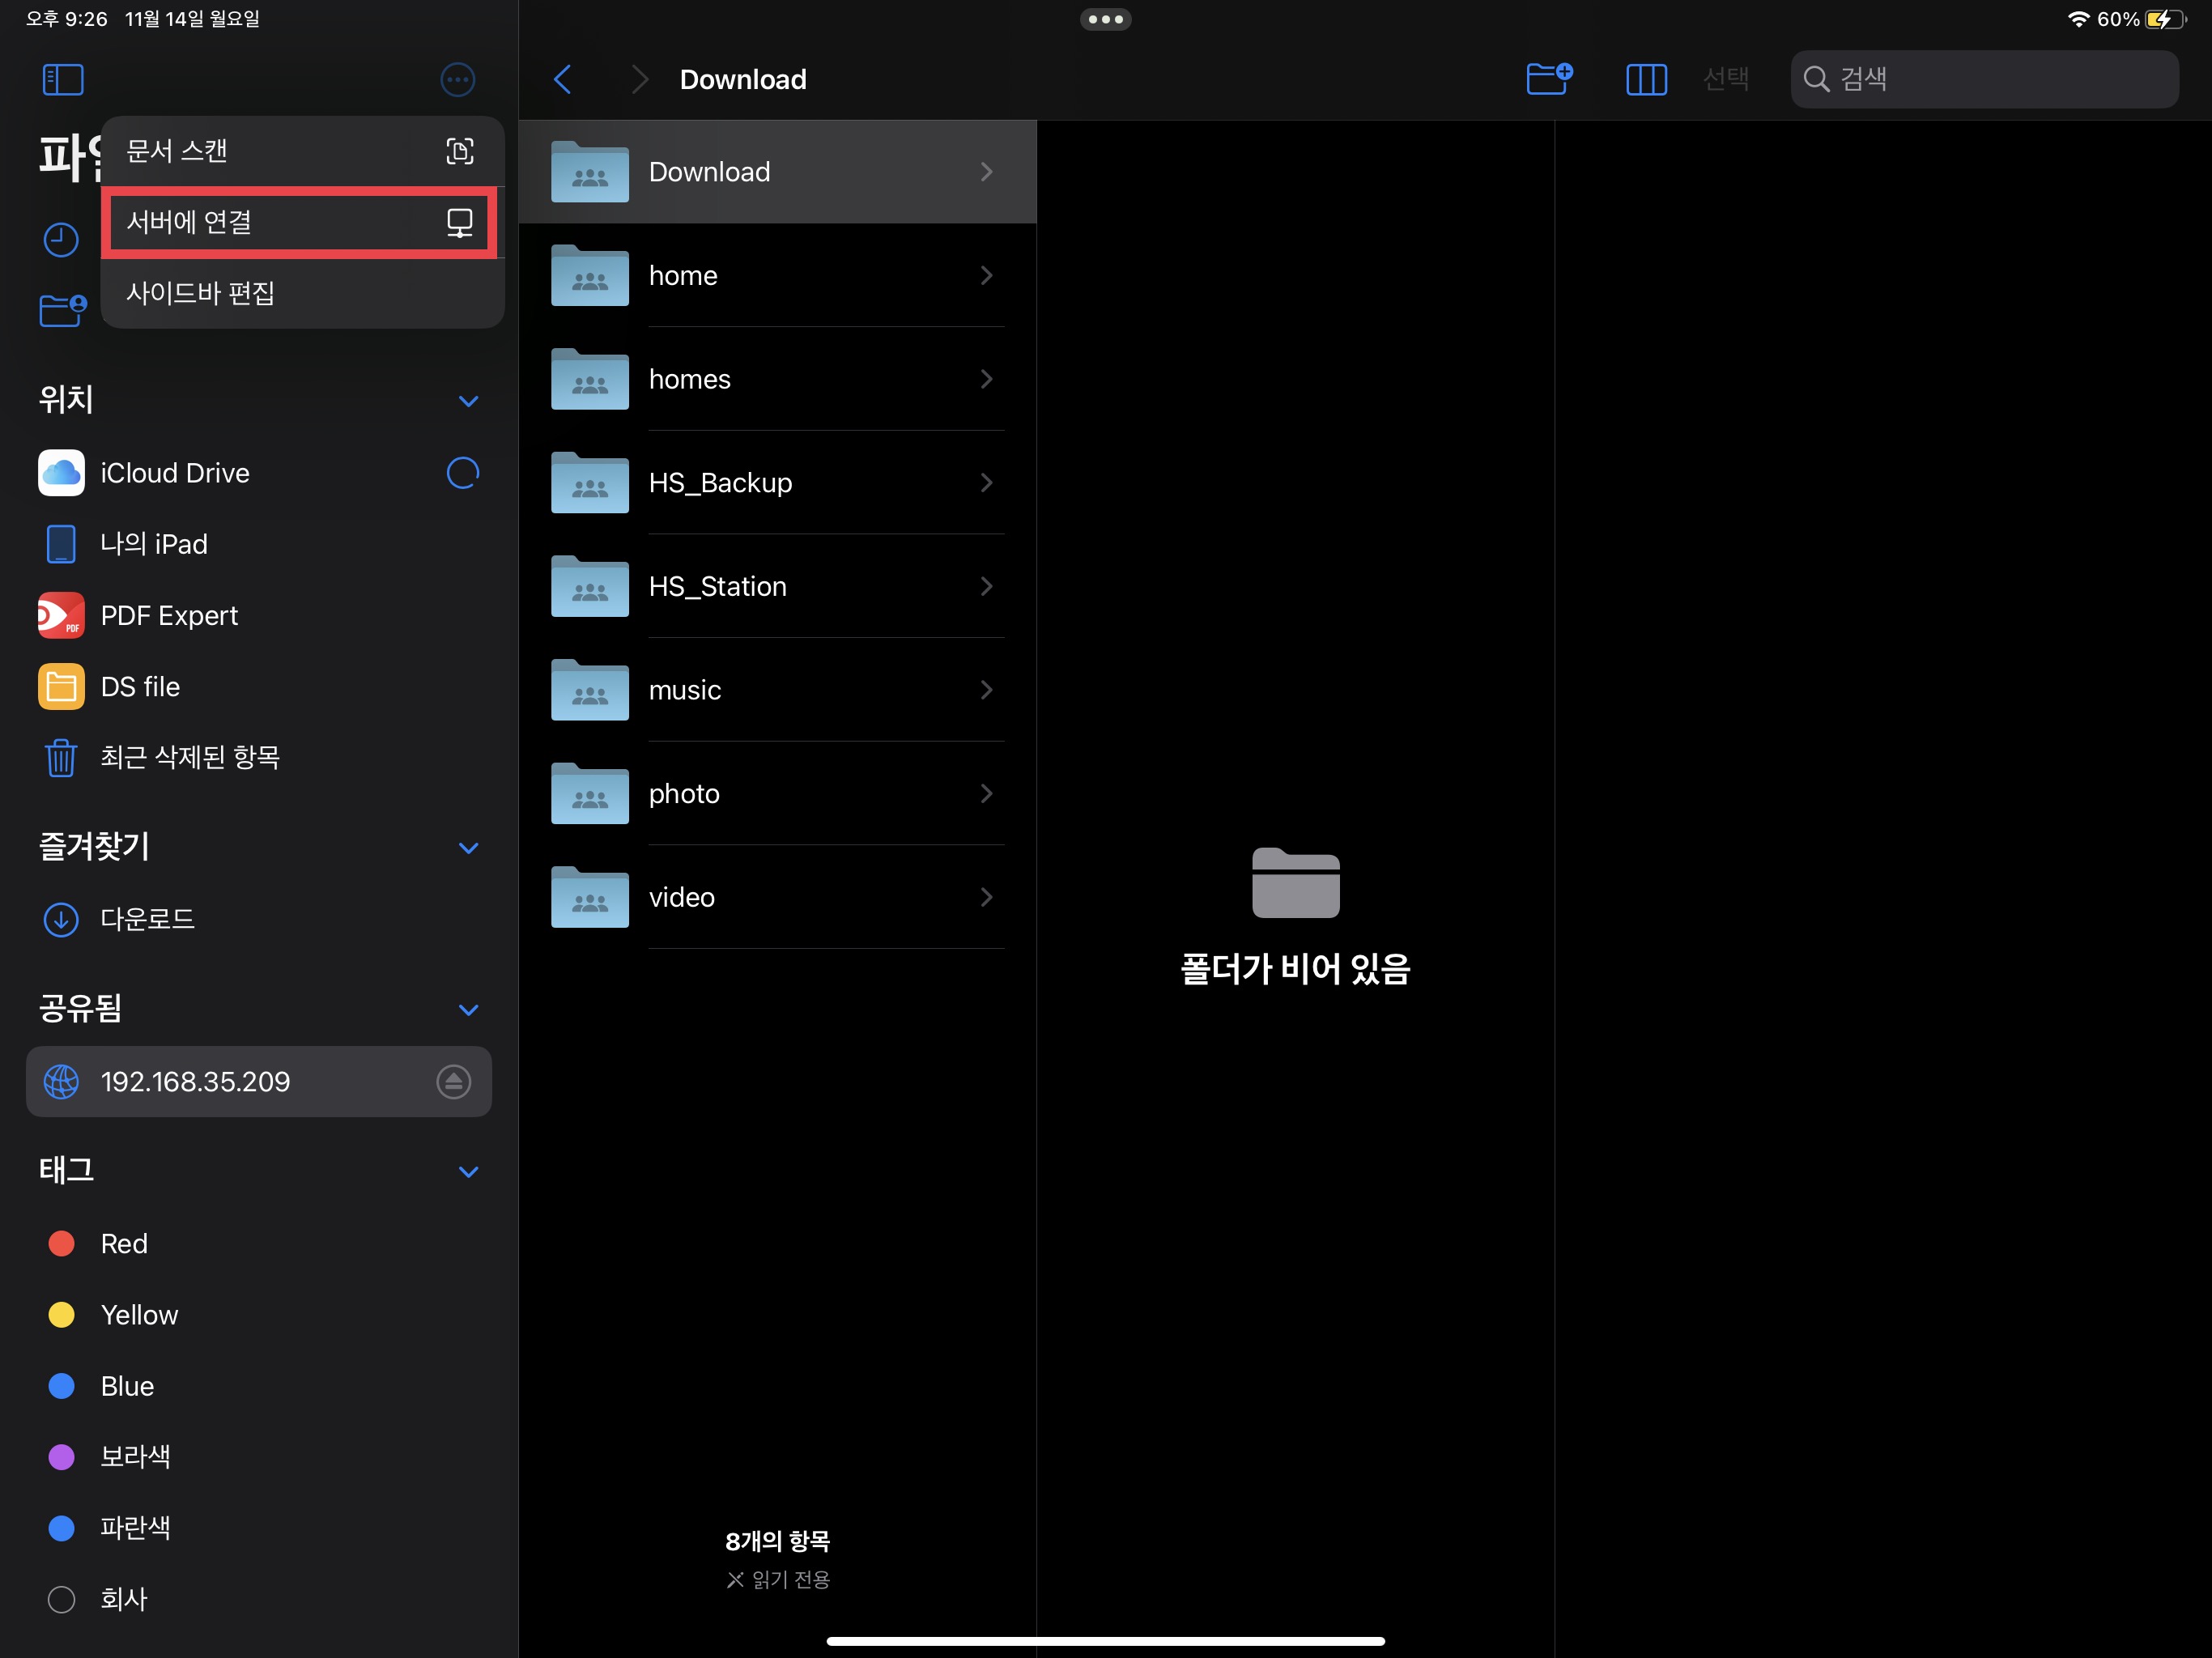2212x1658 pixels.
Task: Open the Shared folder sidebar icon
Action: tap(62, 310)
